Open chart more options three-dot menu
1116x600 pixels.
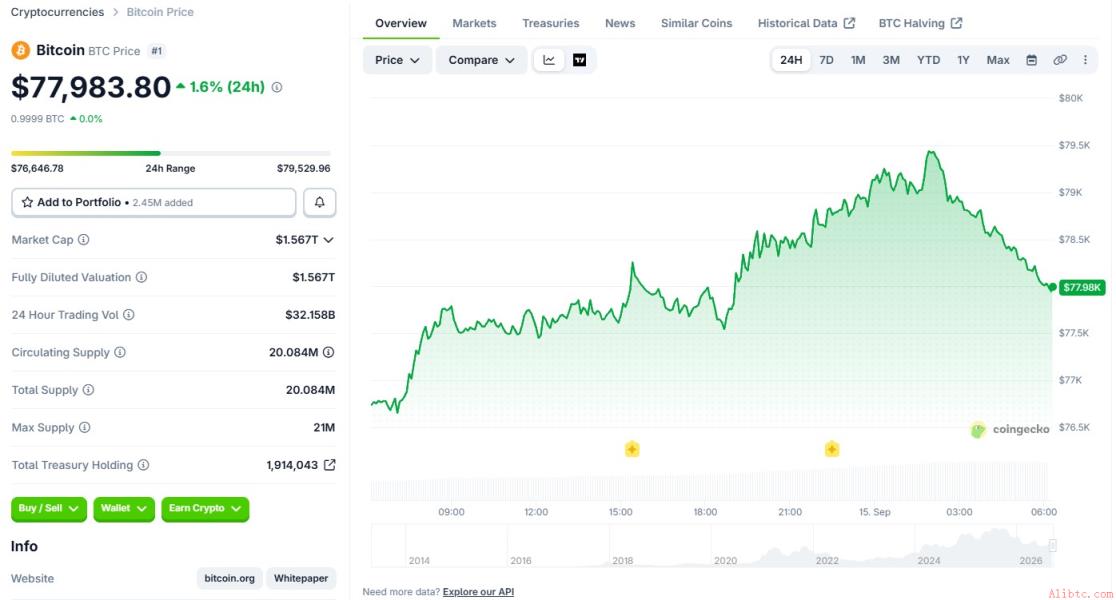(x=1085, y=60)
